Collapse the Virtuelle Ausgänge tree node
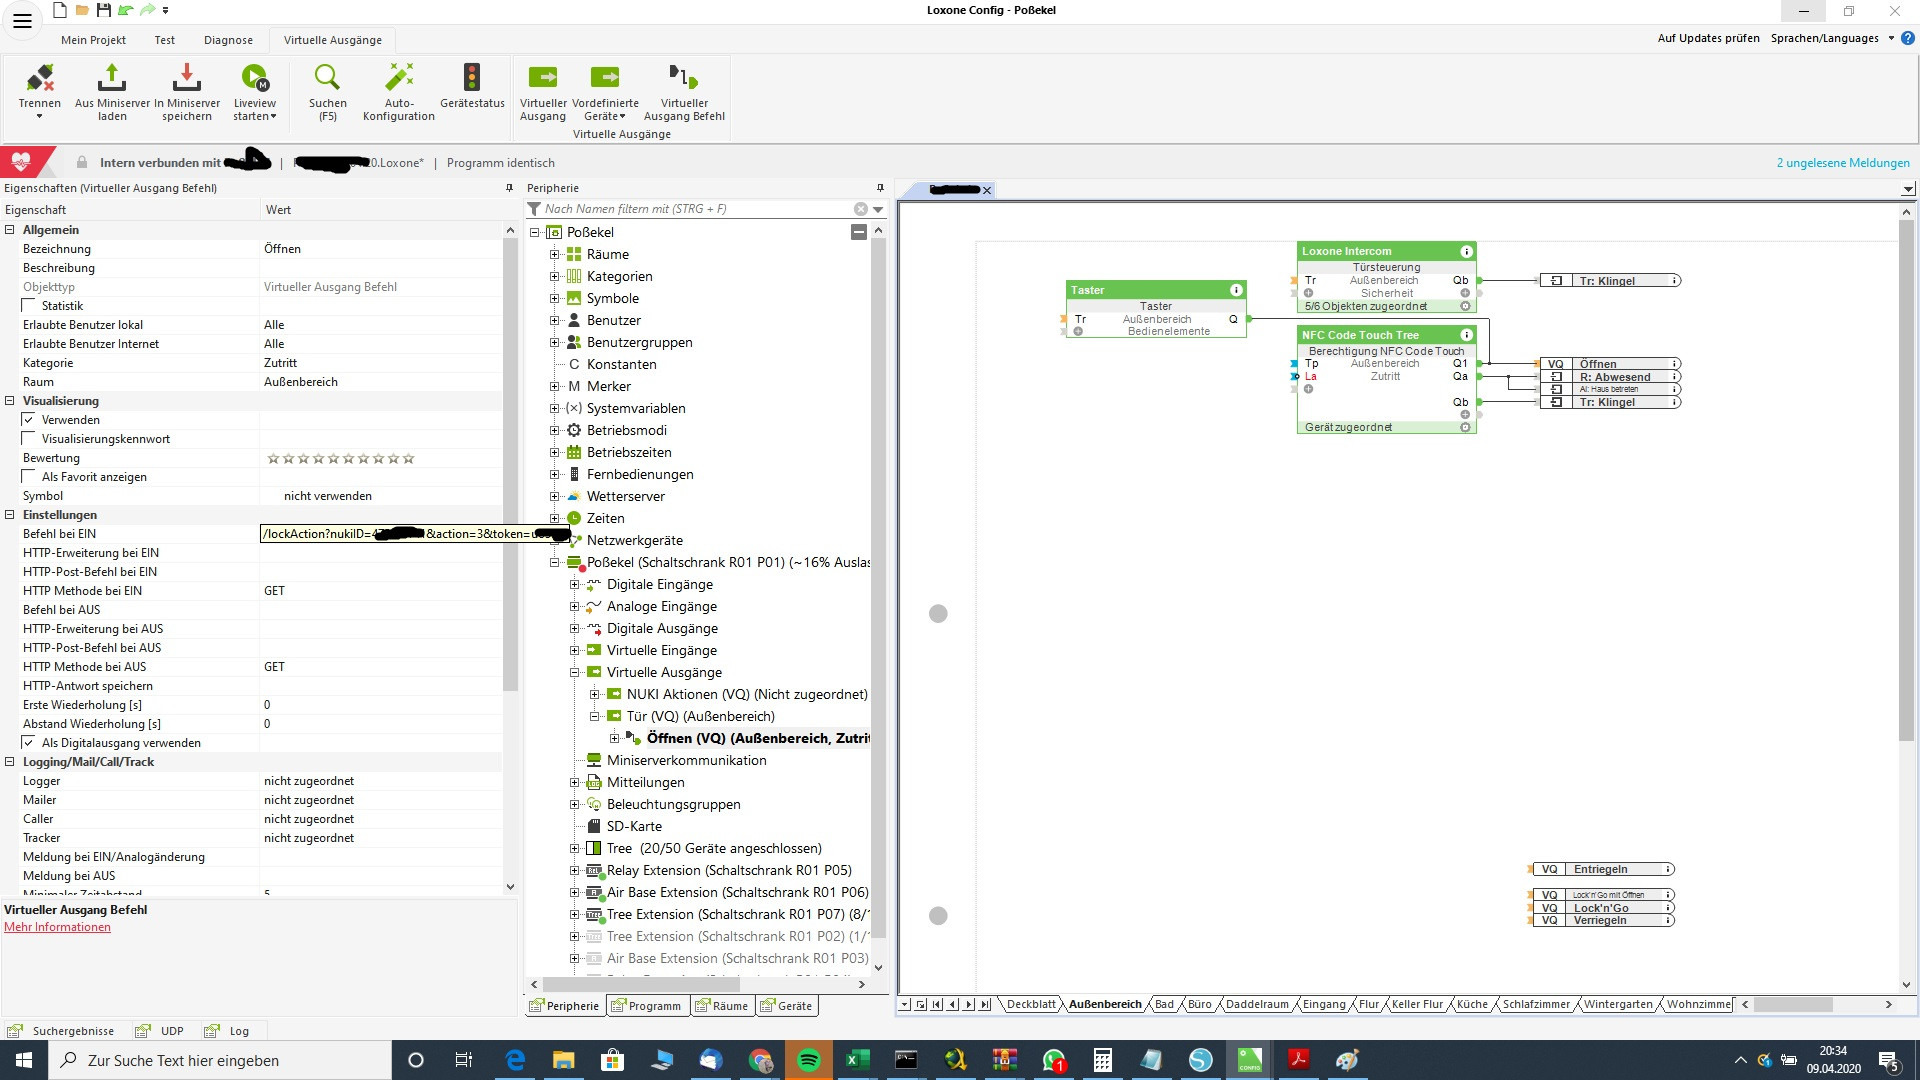Image resolution: width=1920 pixels, height=1080 pixels. click(574, 673)
